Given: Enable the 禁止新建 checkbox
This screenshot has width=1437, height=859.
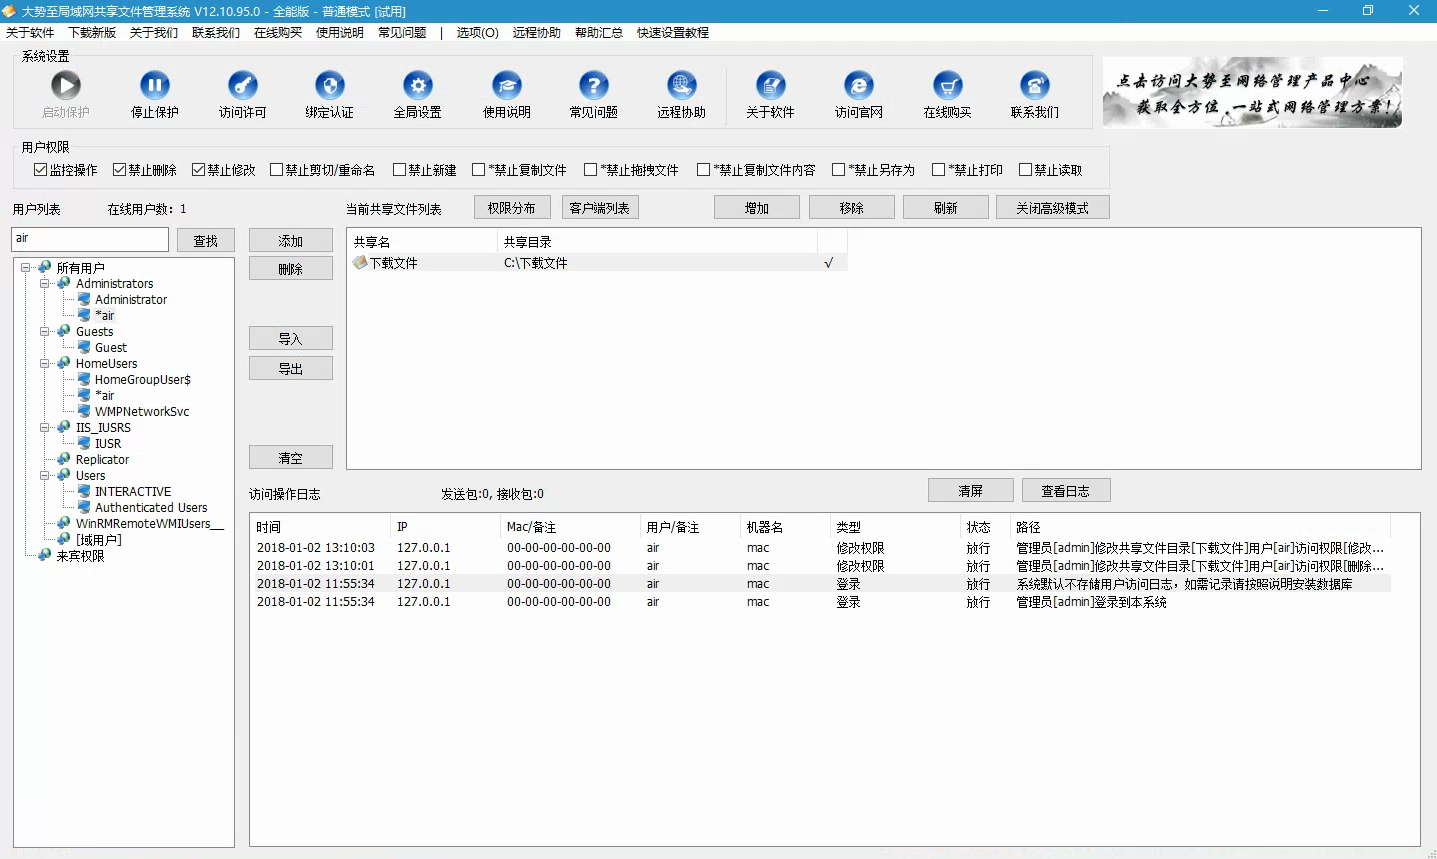Looking at the screenshot, I should coord(400,170).
